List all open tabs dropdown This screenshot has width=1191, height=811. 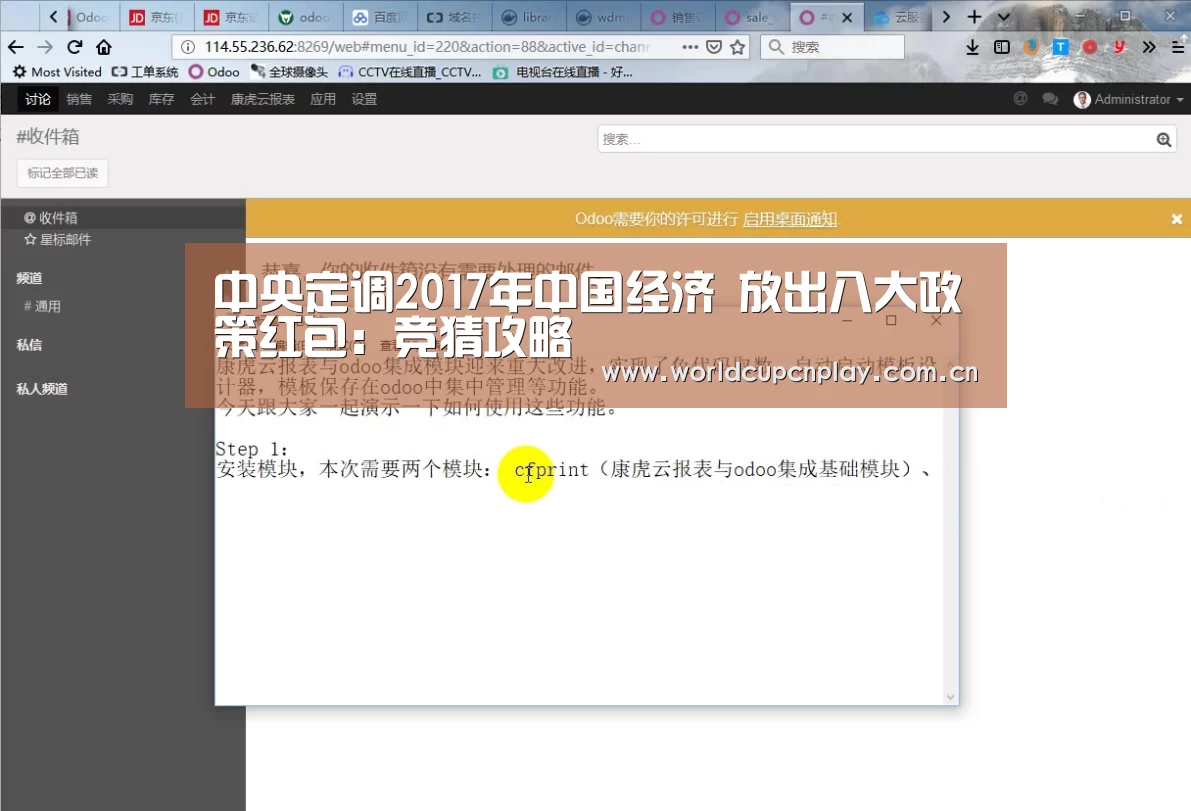pyautogui.click(x=1003, y=17)
